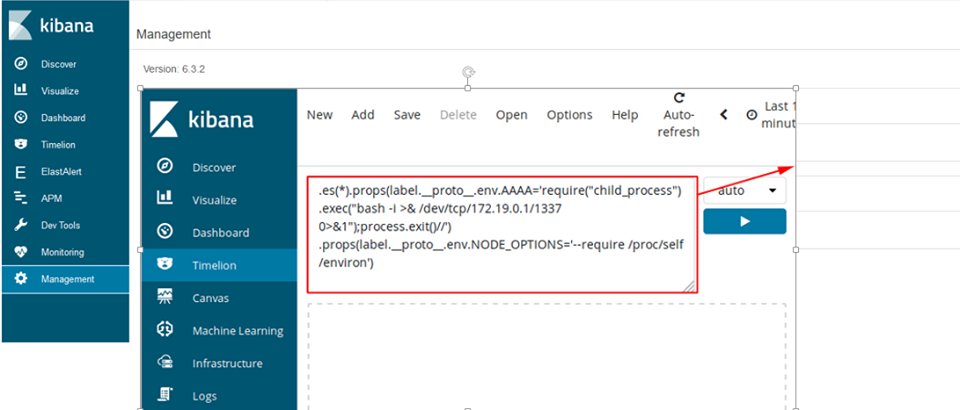Screen dimensions: 960x410
Task: Go to ElastAlert label in outer sidebar
Action: click(61, 172)
